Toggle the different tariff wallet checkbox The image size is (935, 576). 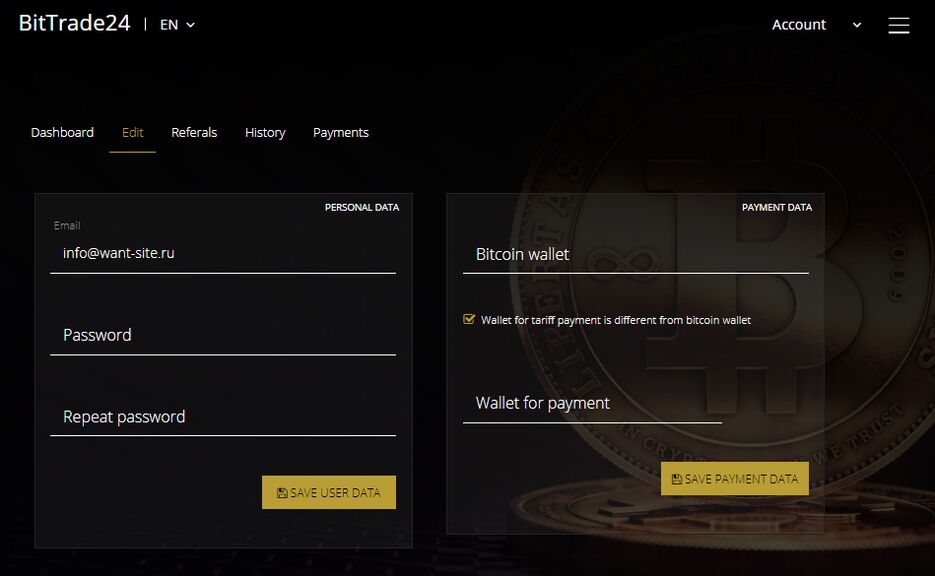(x=469, y=320)
